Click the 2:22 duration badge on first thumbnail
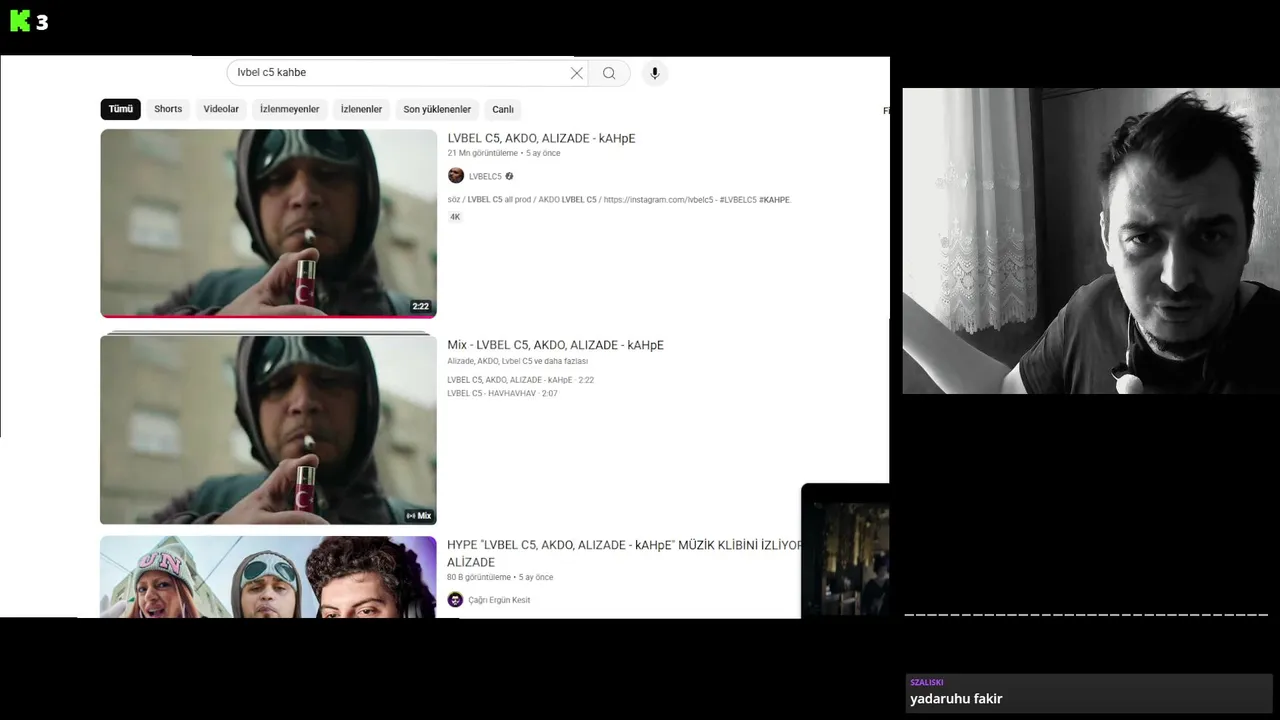The width and height of the screenshot is (1280, 720). [x=420, y=307]
